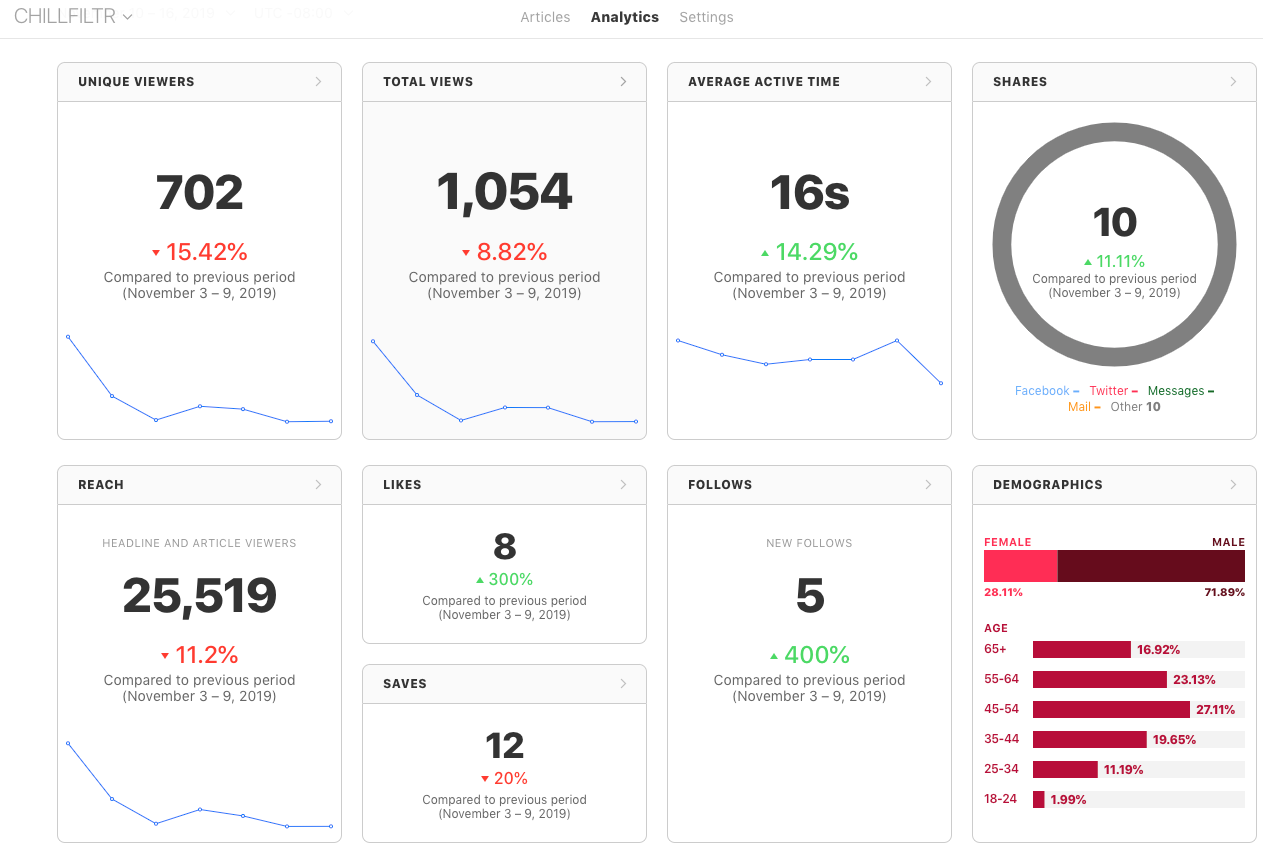Screen dimensions: 1263x854
Task: Click the Reach line chart
Action: click(199, 785)
